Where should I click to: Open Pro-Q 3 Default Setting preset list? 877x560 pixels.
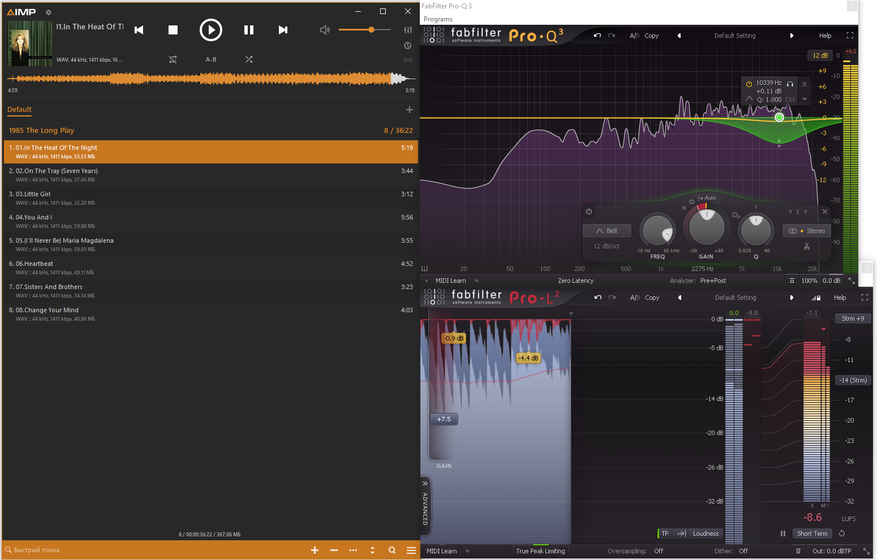[x=735, y=35]
